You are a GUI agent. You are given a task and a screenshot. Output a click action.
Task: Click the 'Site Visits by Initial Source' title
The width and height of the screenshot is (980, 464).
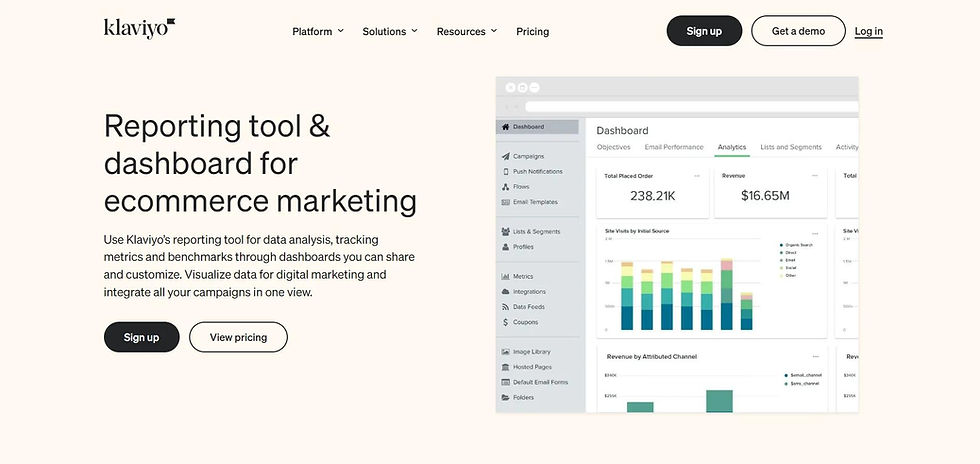[x=636, y=231]
